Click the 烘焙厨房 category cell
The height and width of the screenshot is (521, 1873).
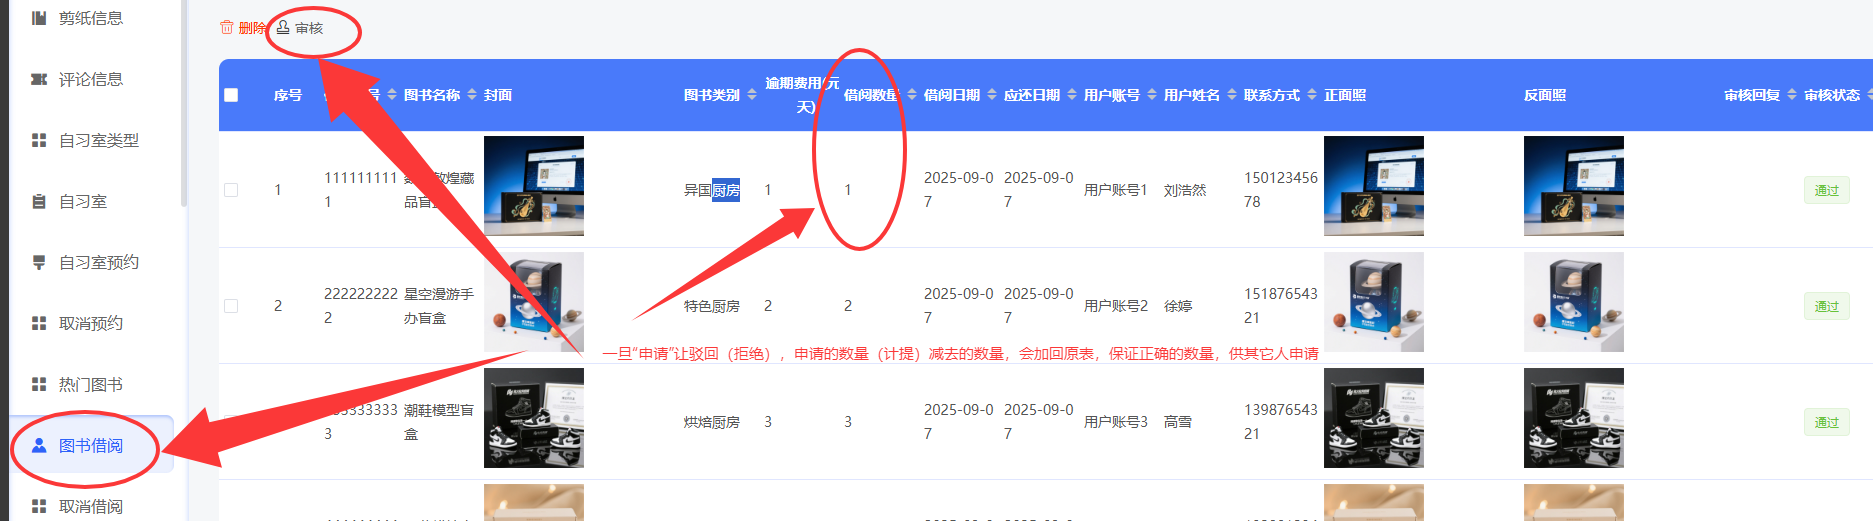coord(712,422)
